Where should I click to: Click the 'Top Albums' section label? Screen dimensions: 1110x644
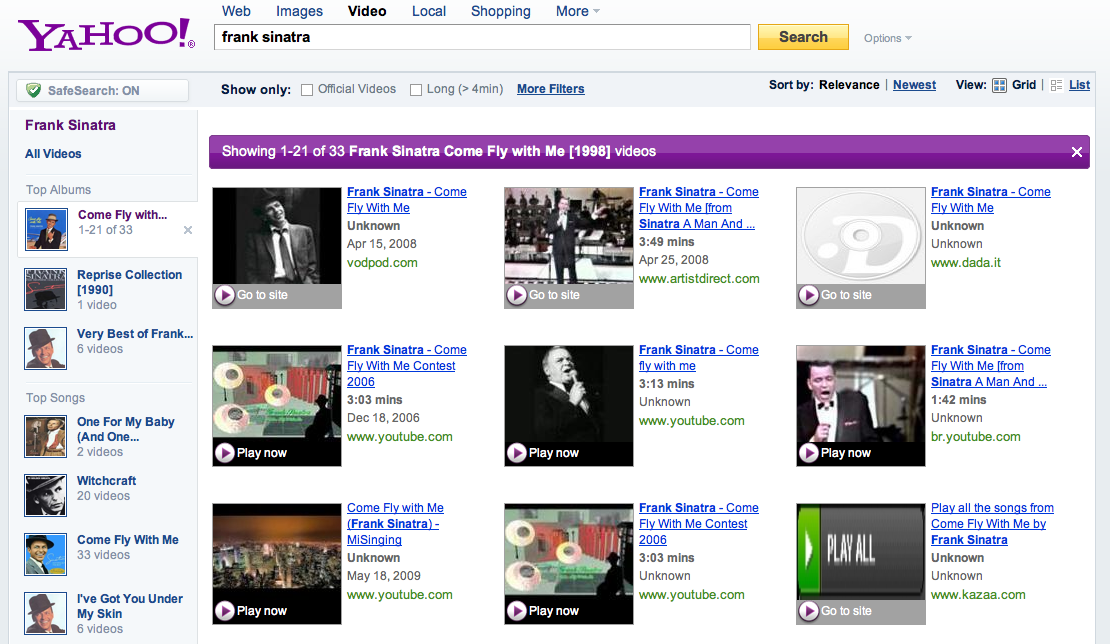click(x=59, y=190)
